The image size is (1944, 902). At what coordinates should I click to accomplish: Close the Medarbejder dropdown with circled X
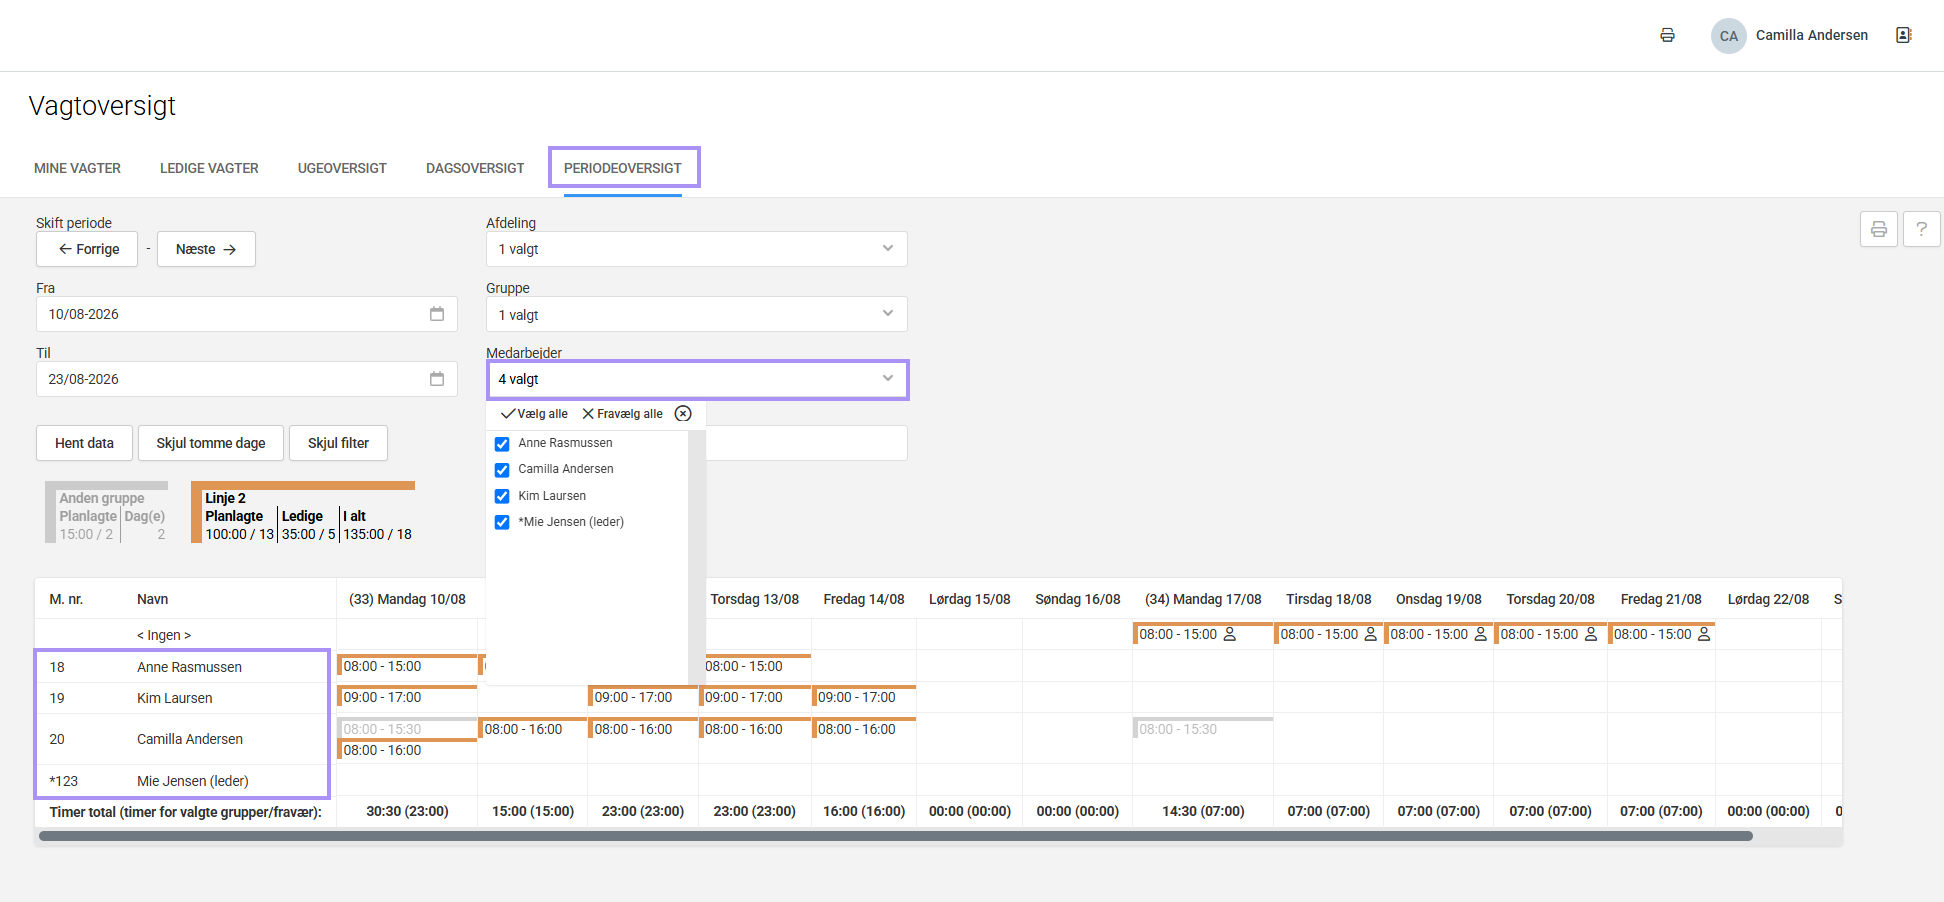[683, 414]
